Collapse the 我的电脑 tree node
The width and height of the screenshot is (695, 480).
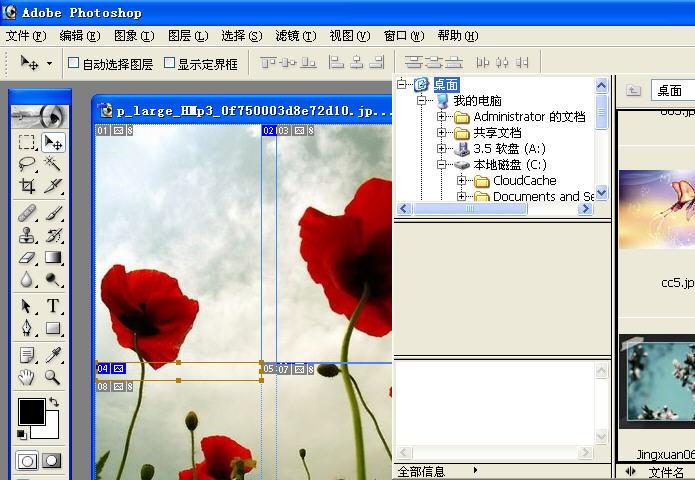pos(422,101)
